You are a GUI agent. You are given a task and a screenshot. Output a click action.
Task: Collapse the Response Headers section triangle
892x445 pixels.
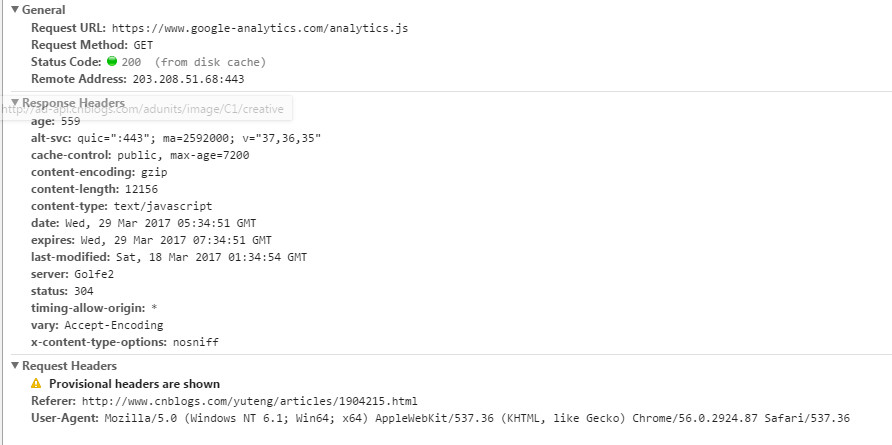point(15,102)
